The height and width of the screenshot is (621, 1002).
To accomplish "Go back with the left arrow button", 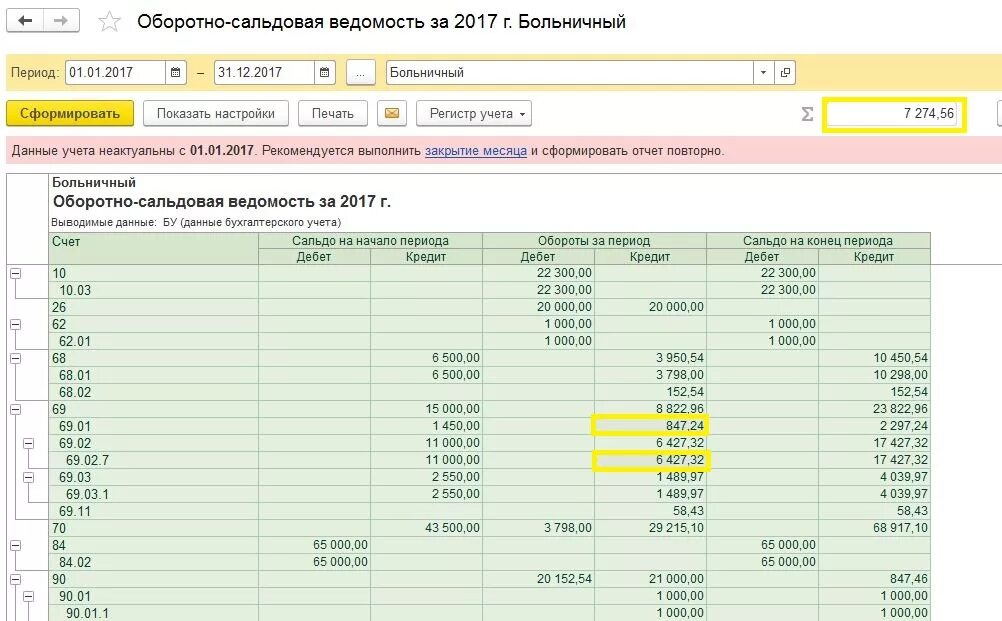I will [25, 20].
